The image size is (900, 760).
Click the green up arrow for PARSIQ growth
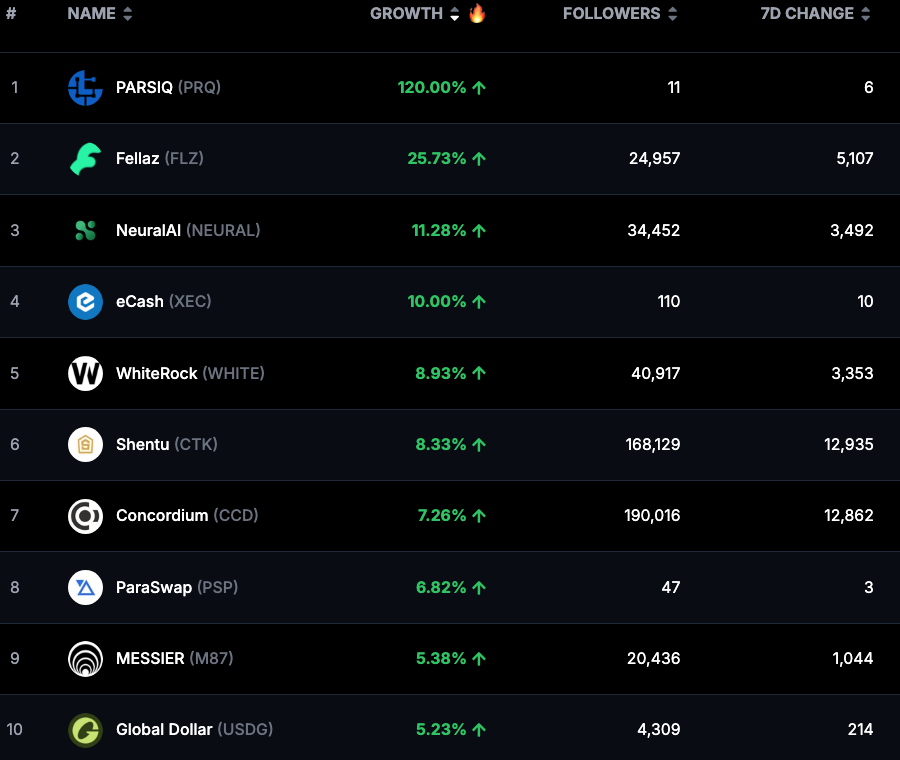(x=479, y=87)
